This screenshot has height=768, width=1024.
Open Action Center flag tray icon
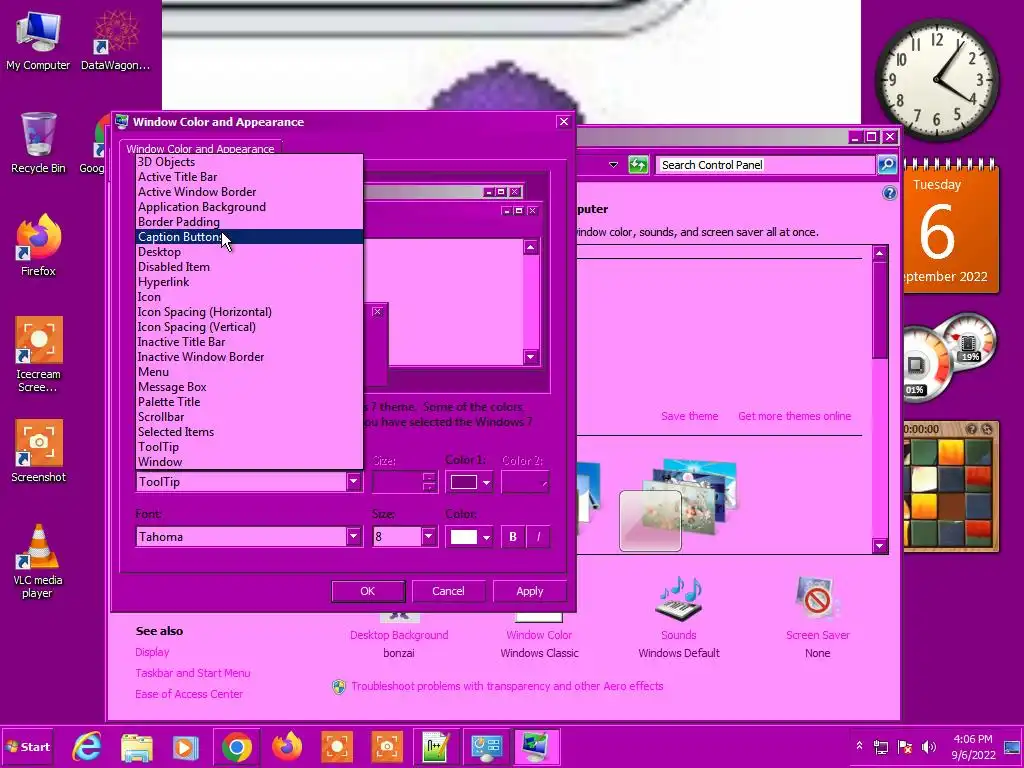pyautogui.click(x=905, y=746)
